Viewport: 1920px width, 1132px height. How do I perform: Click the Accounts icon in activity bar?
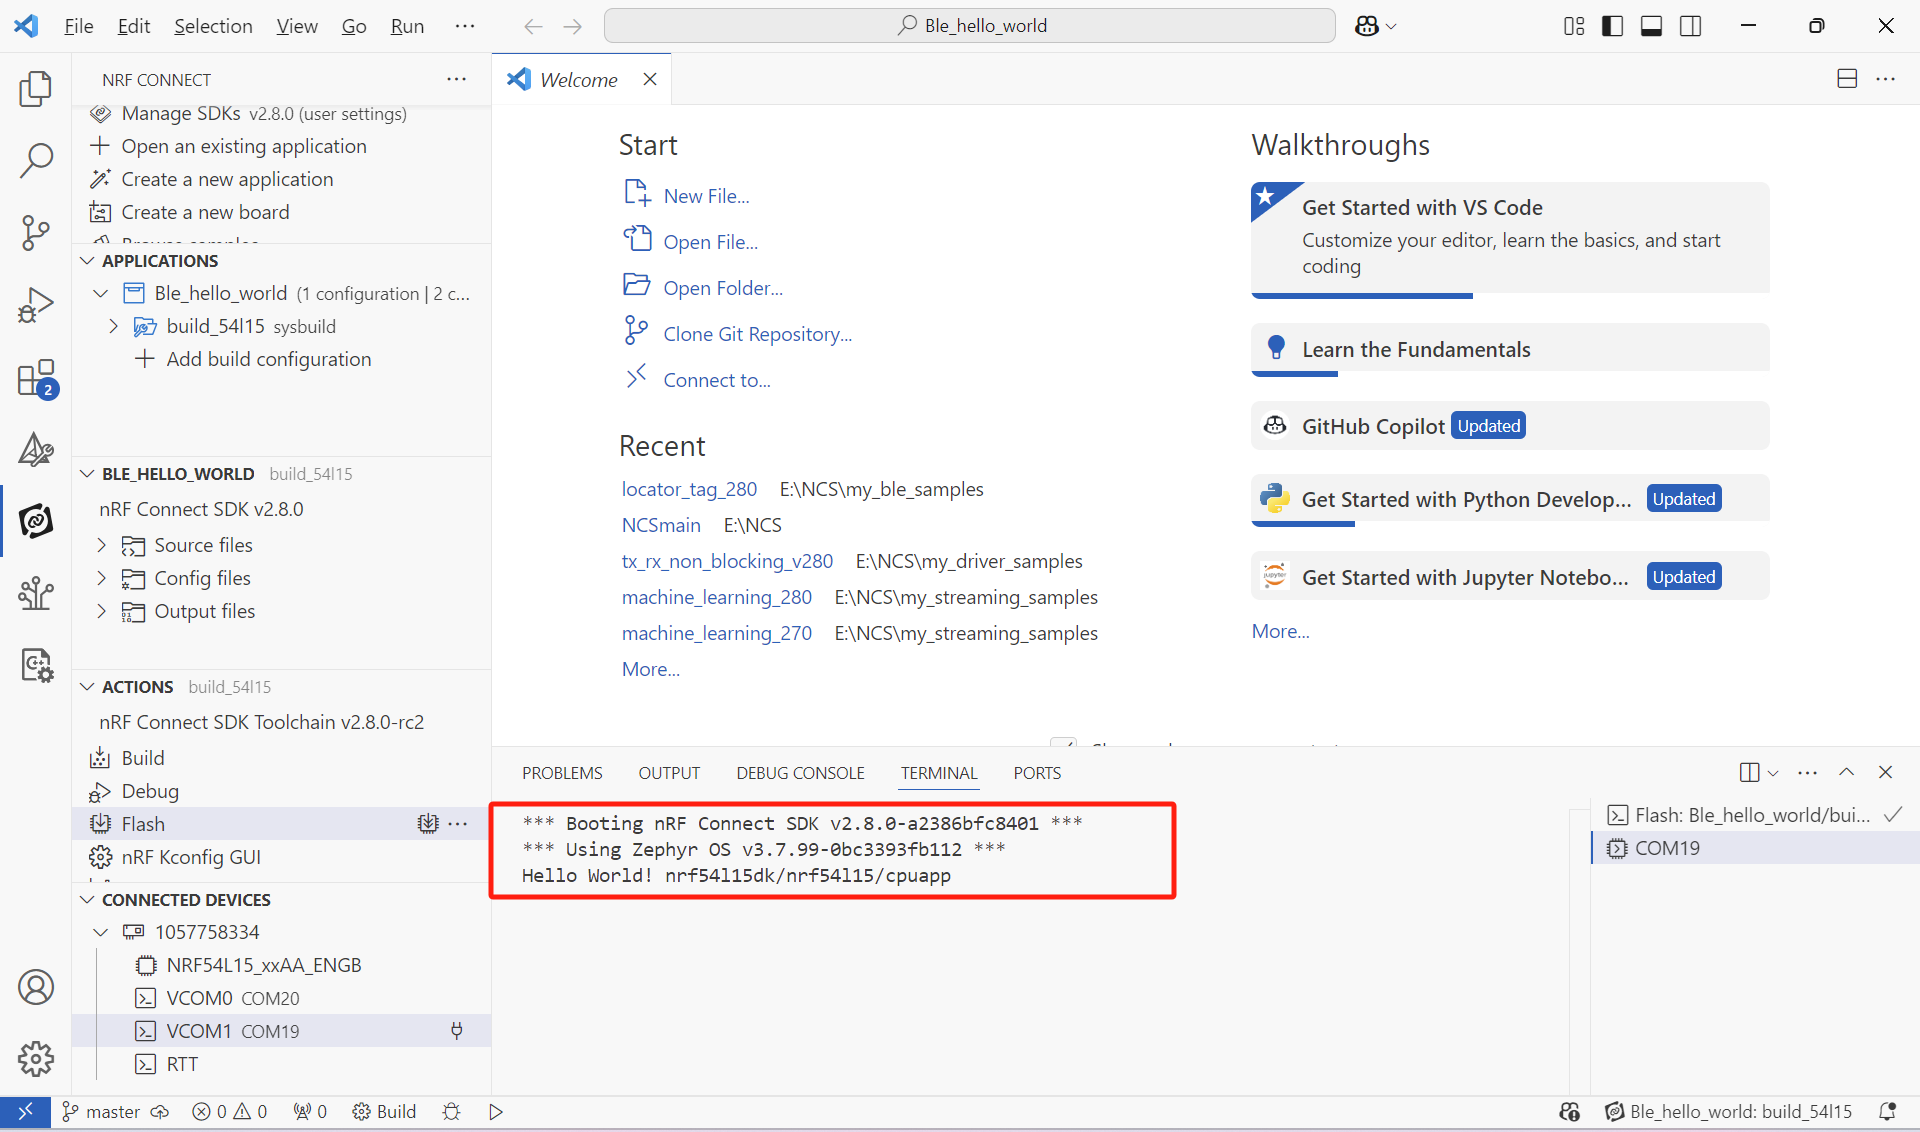36,987
